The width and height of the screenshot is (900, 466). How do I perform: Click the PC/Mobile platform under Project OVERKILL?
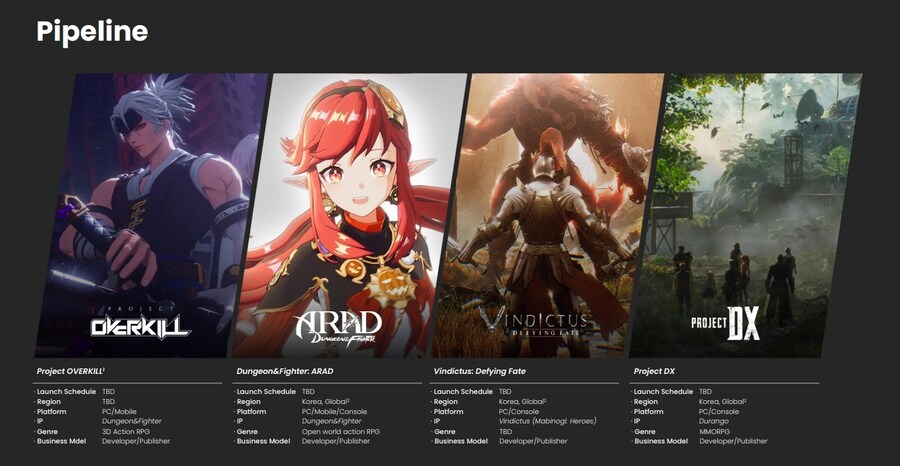(x=120, y=411)
